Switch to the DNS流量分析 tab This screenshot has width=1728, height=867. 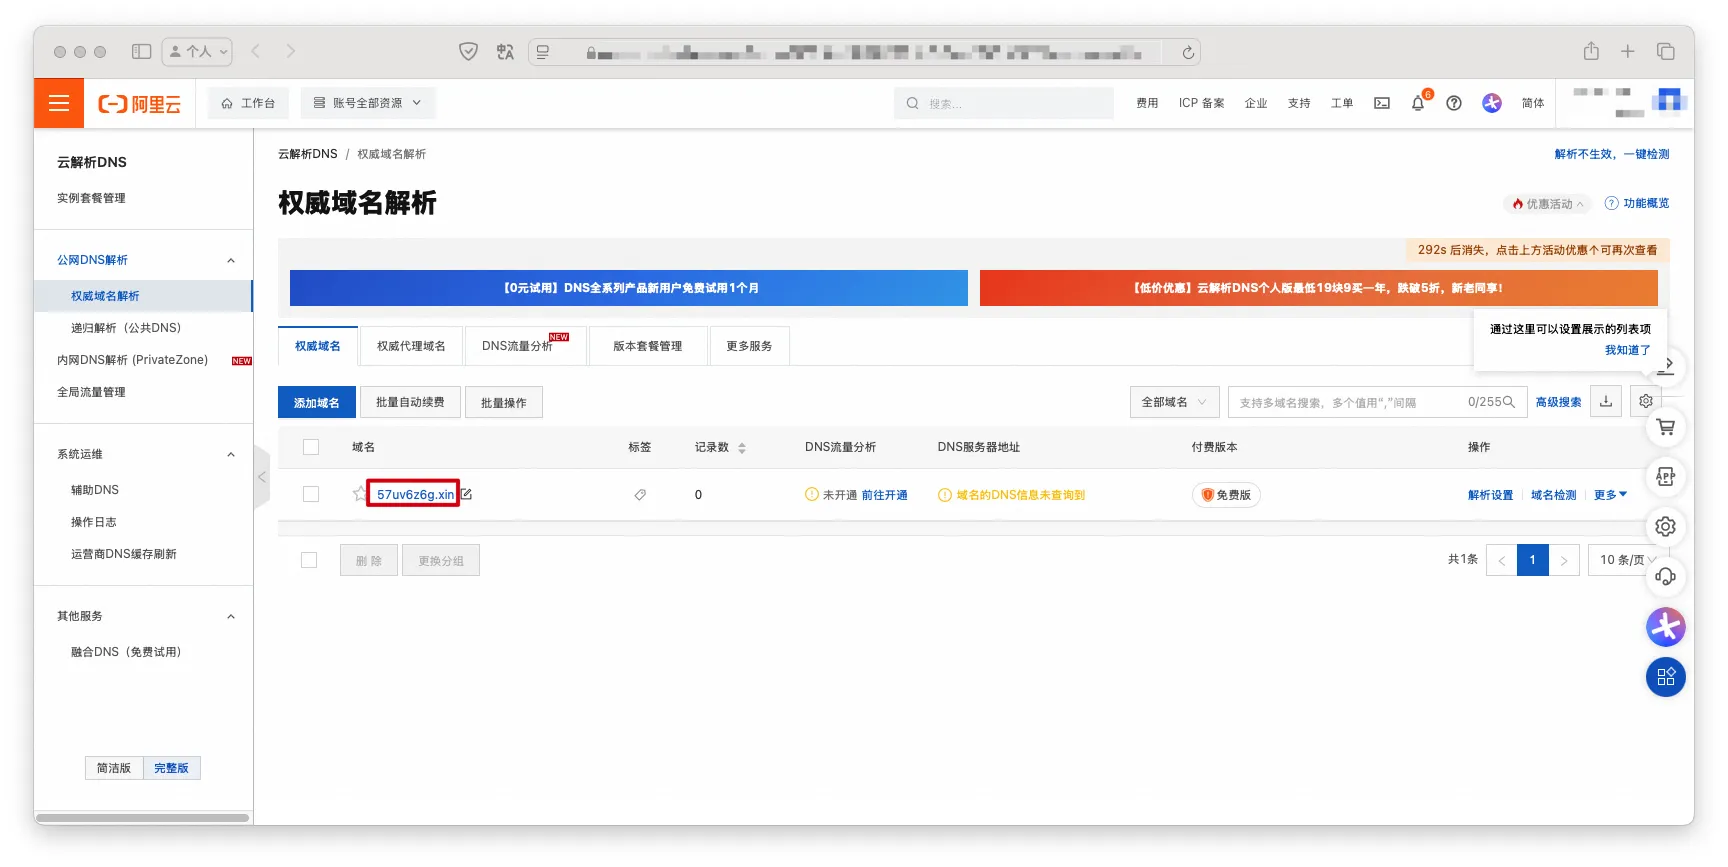click(x=517, y=346)
